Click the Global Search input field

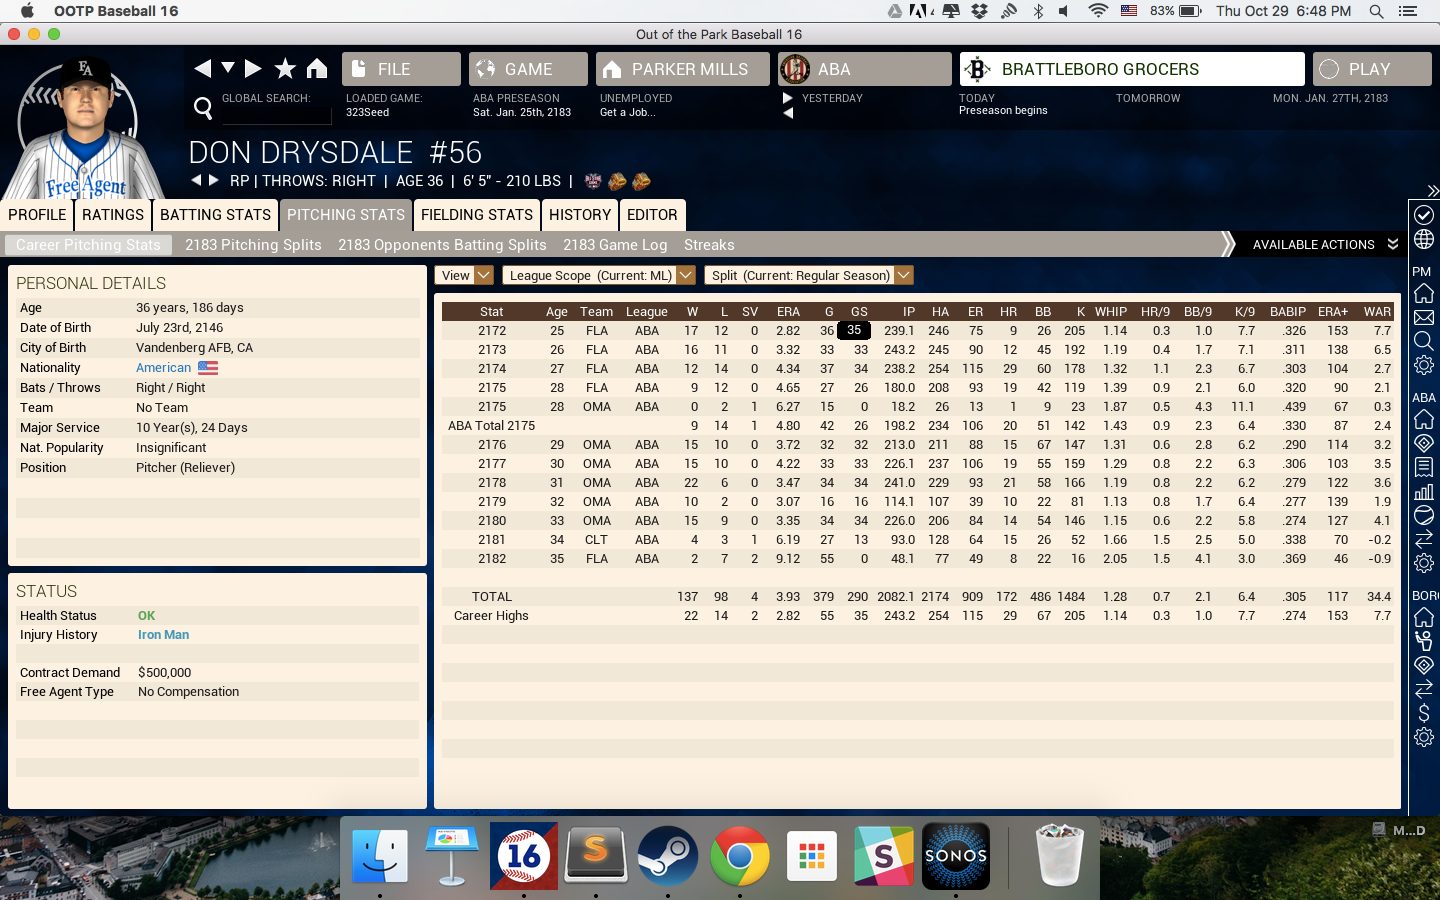[275, 113]
